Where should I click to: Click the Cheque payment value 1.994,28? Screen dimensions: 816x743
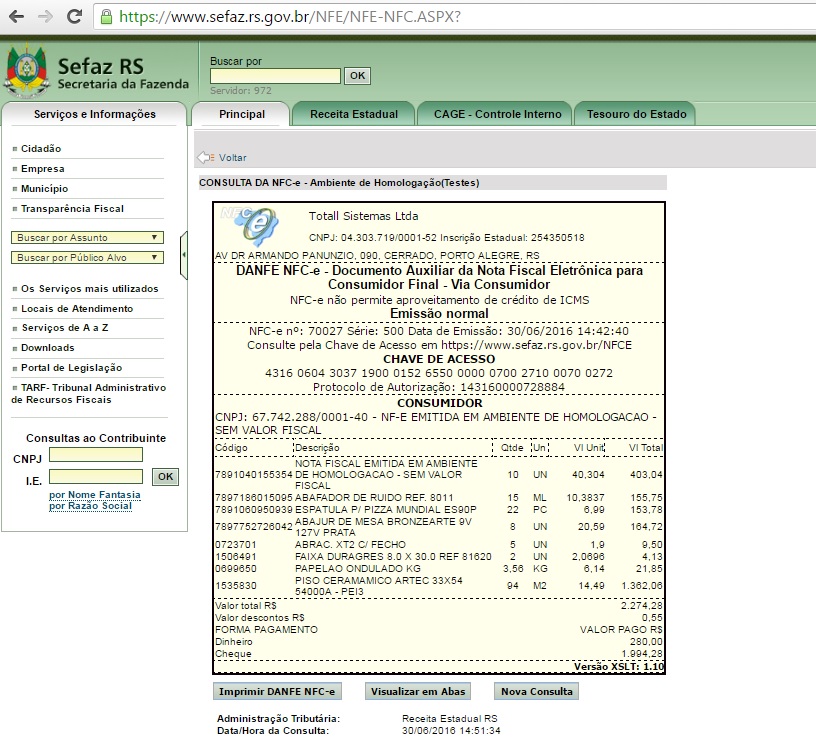point(642,654)
